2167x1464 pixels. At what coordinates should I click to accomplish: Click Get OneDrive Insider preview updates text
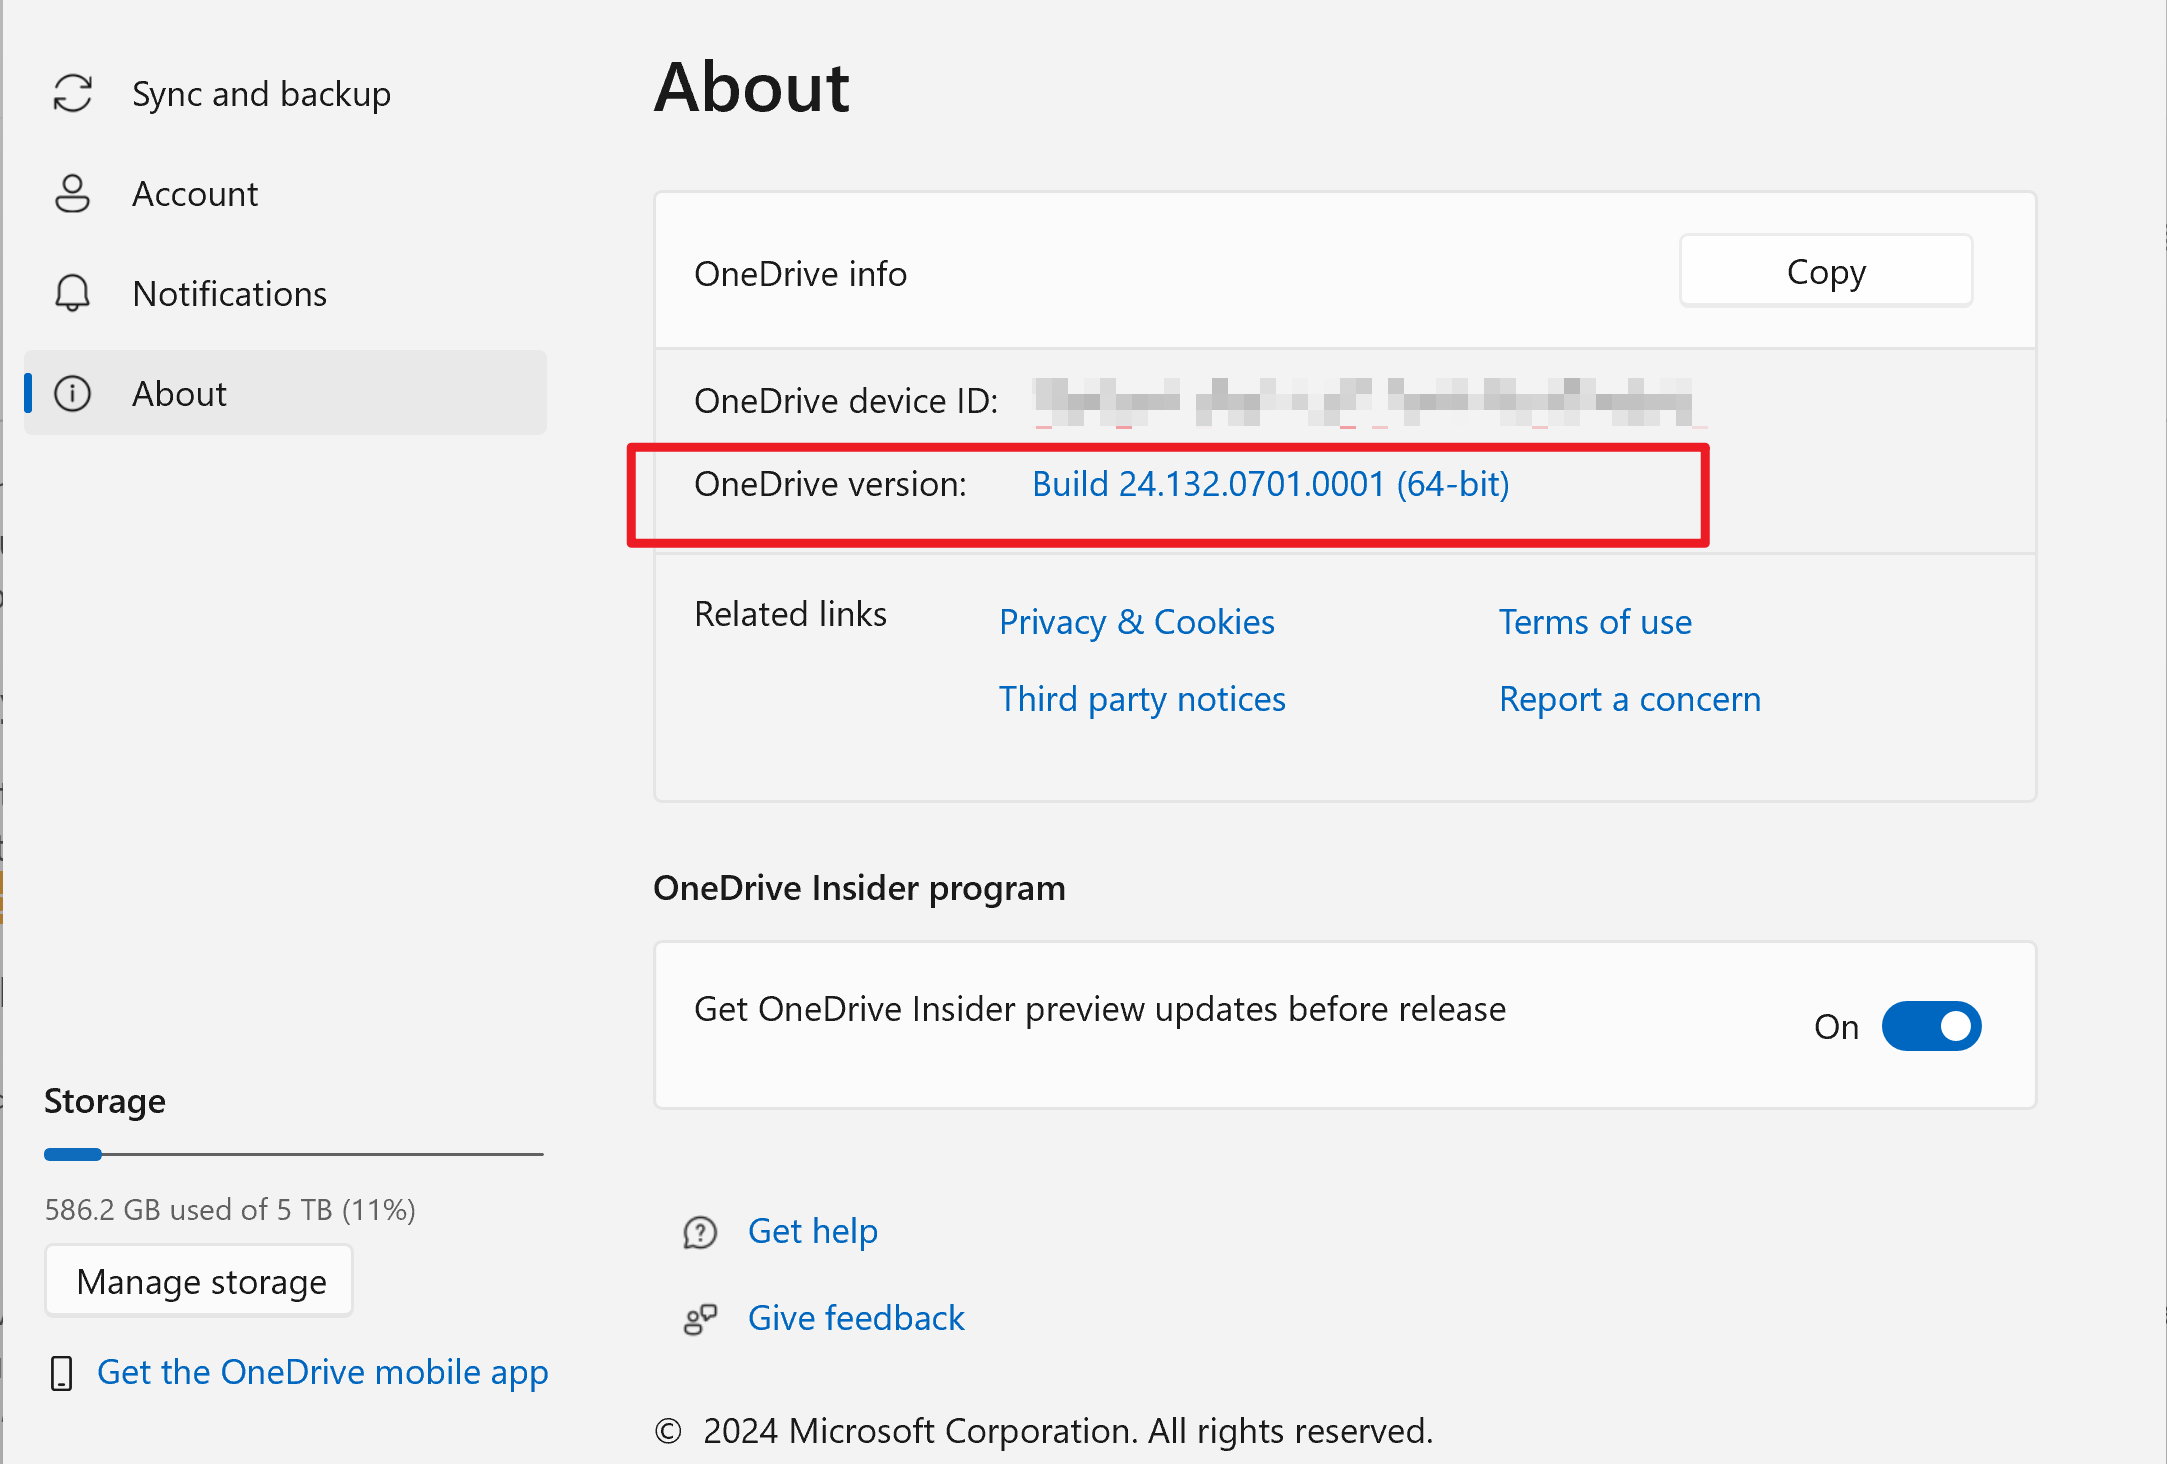1100,1009
